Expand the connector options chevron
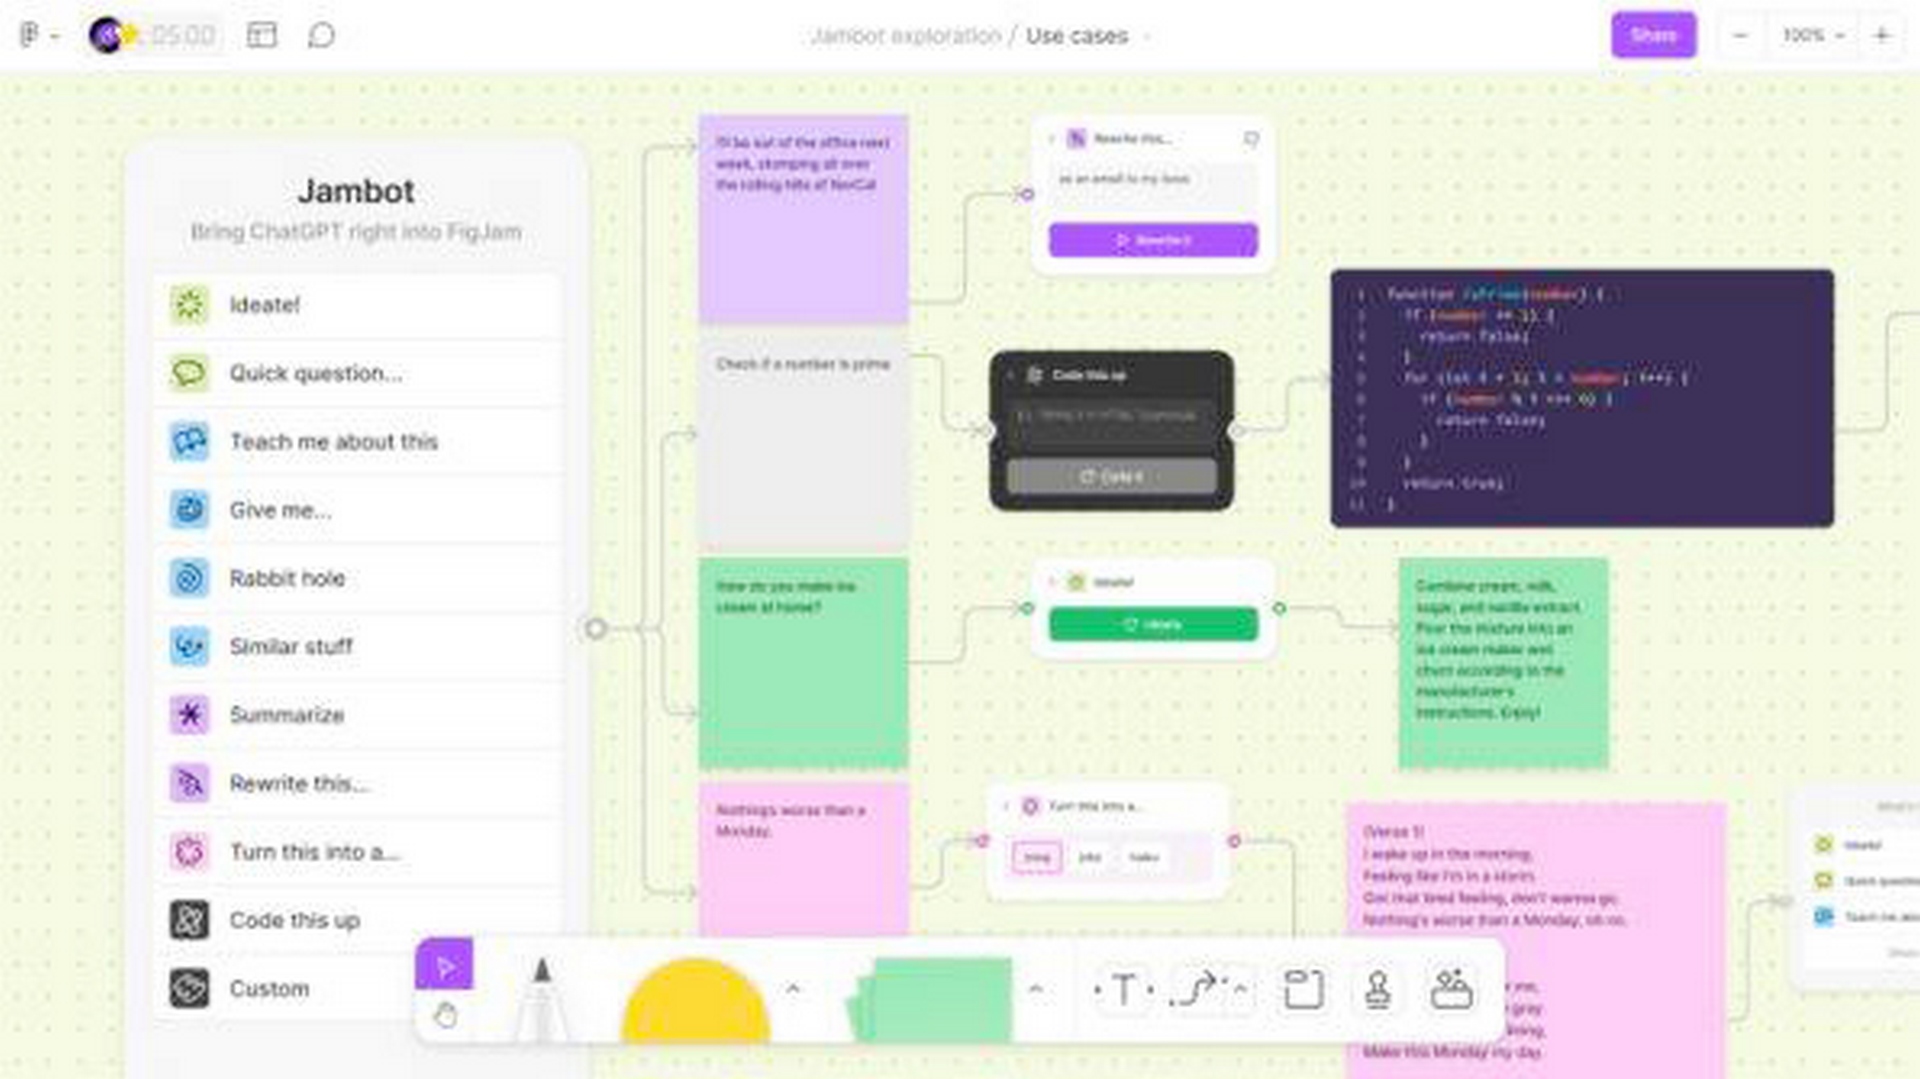Screen dimensions: 1920x1079 pyautogui.click(x=1241, y=989)
